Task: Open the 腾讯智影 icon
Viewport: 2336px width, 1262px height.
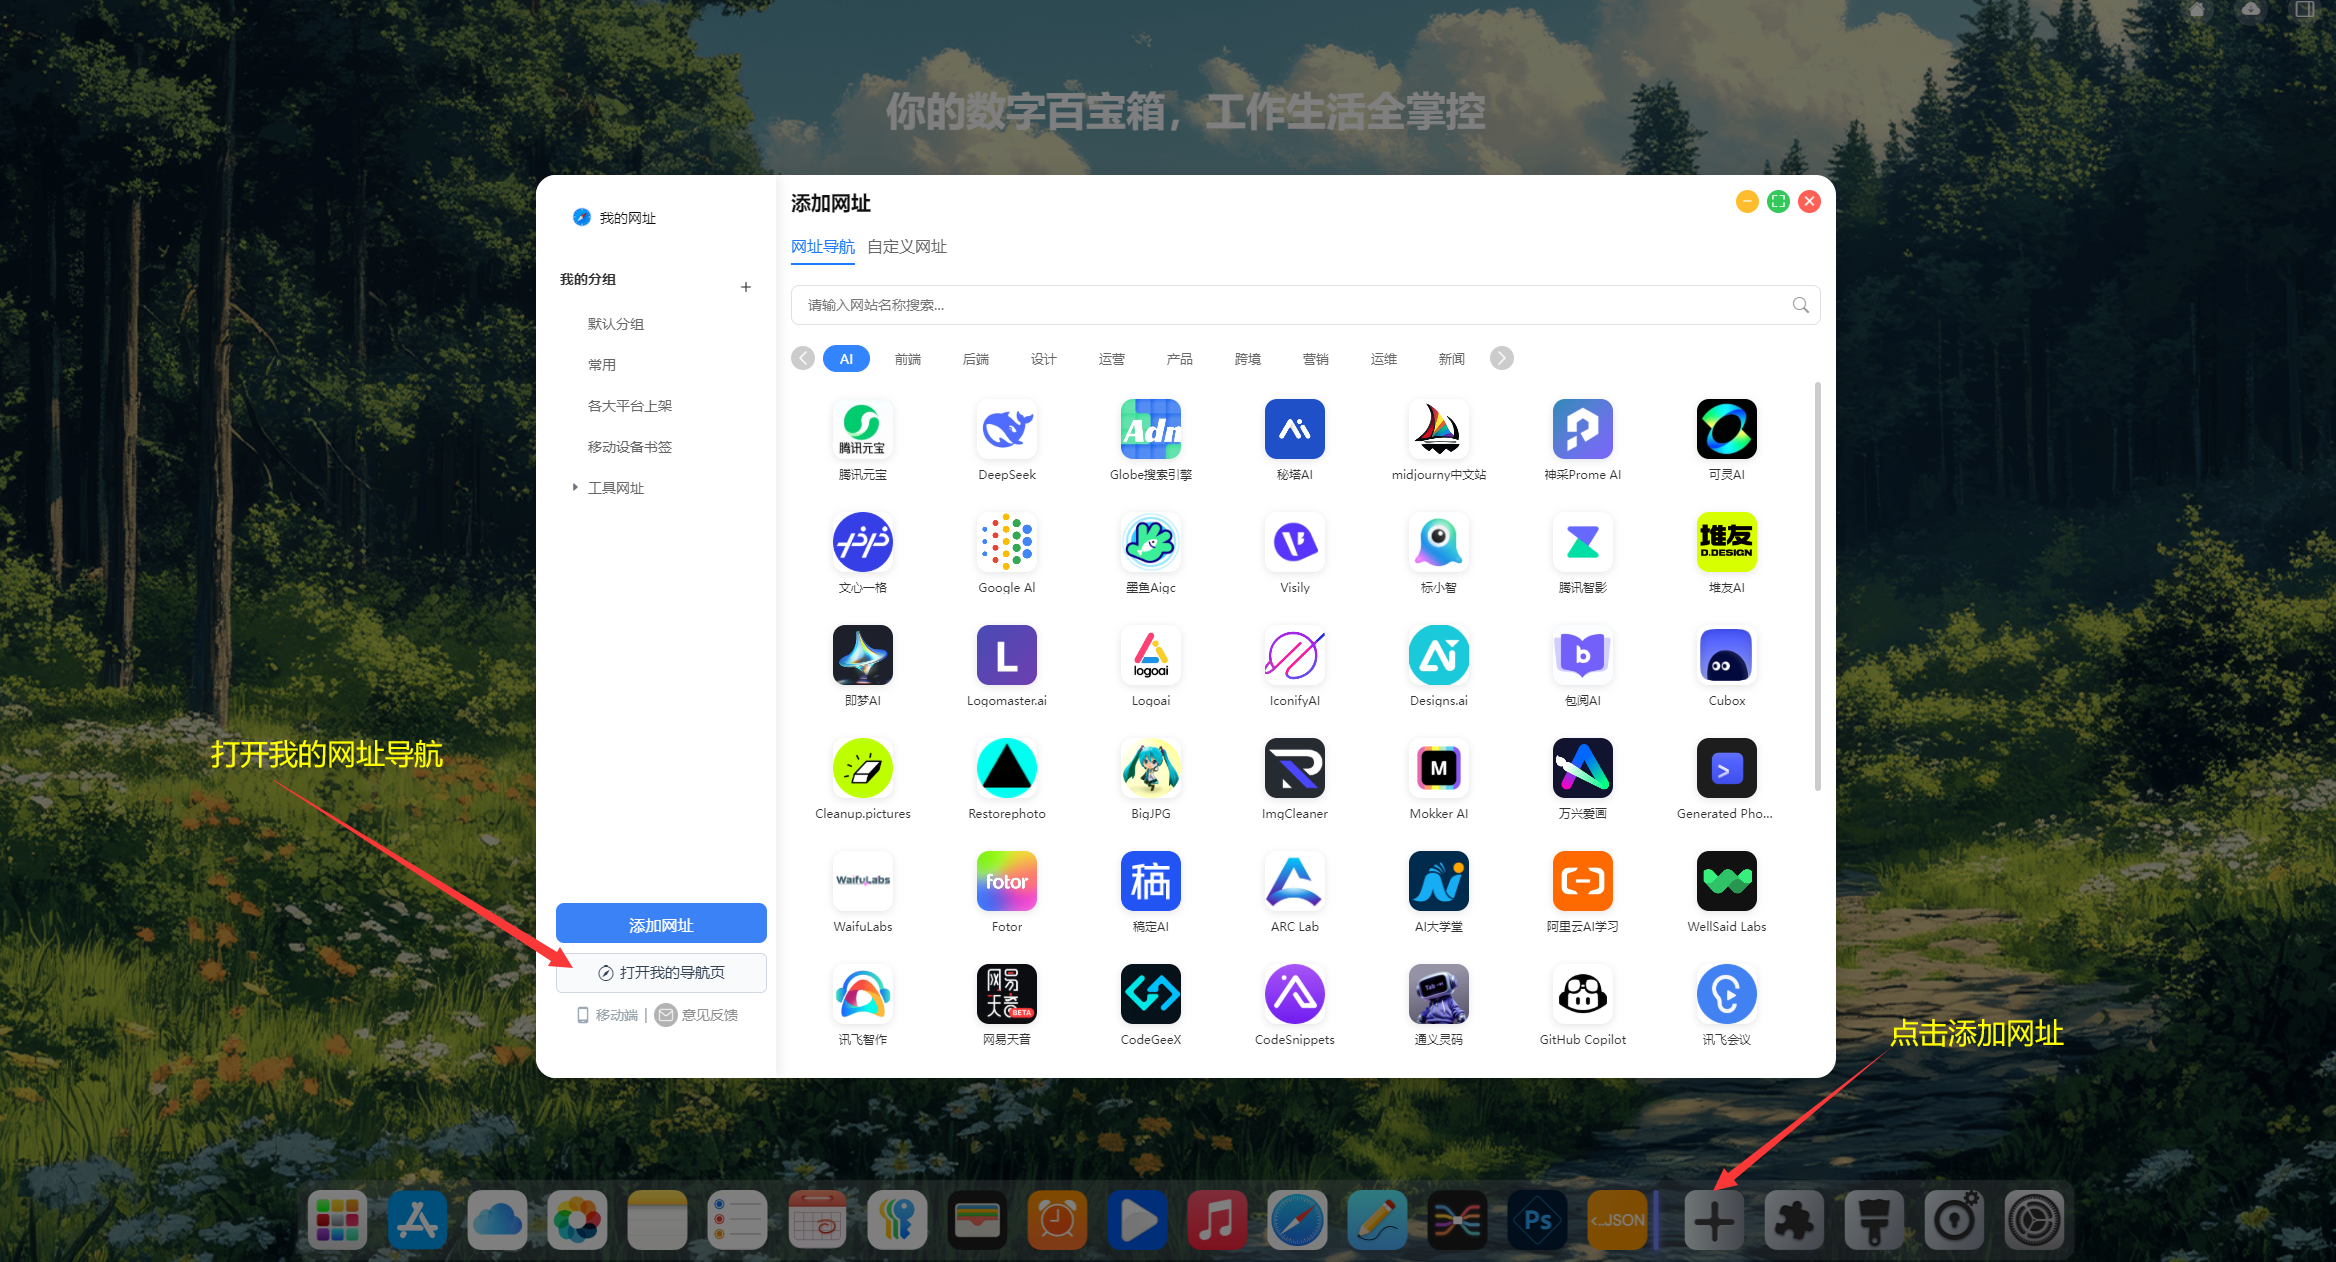Action: click(1582, 542)
